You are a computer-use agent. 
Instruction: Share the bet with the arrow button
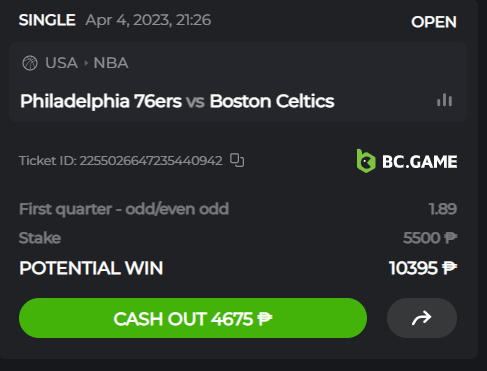point(422,318)
